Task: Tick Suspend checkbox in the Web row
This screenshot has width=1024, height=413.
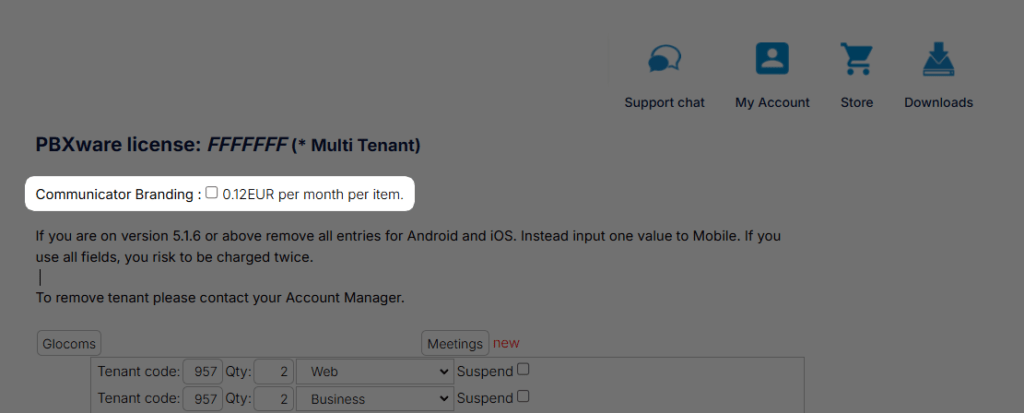Action: 523,369
